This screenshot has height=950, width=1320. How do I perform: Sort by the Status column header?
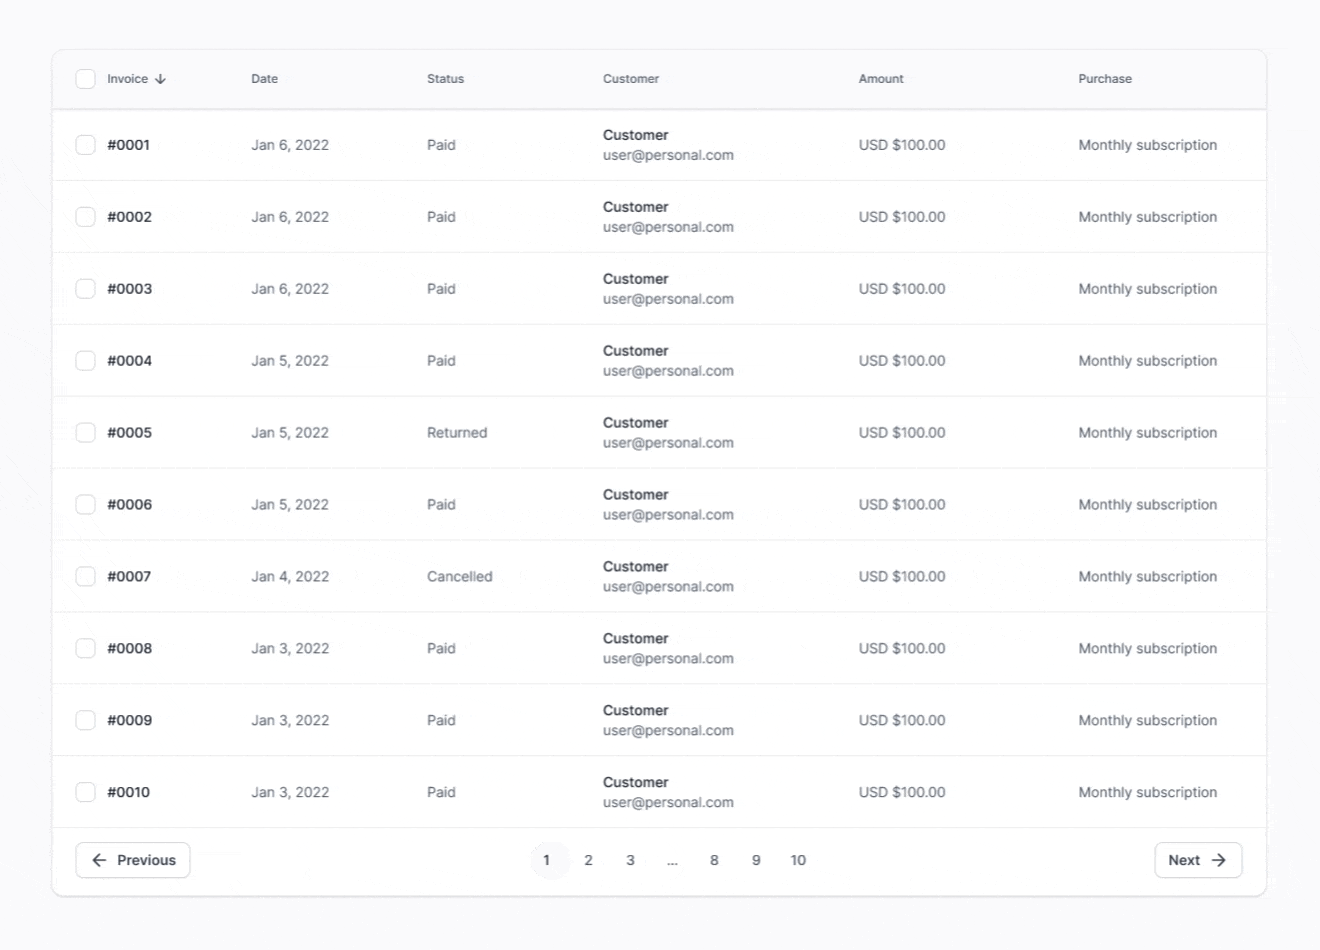[445, 79]
